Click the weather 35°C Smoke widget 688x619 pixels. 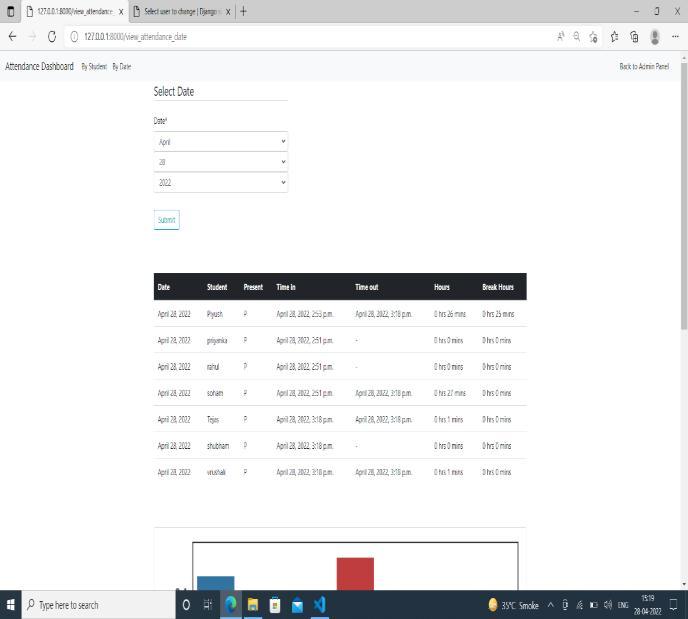[513, 605]
